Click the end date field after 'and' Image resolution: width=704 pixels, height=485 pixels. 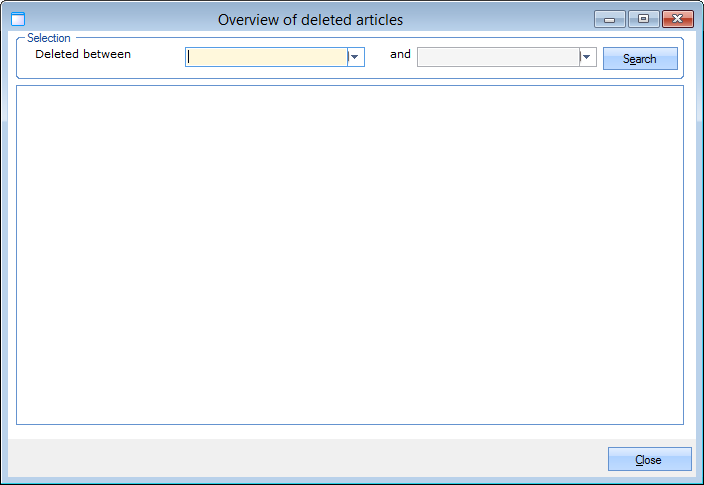[498, 57]
